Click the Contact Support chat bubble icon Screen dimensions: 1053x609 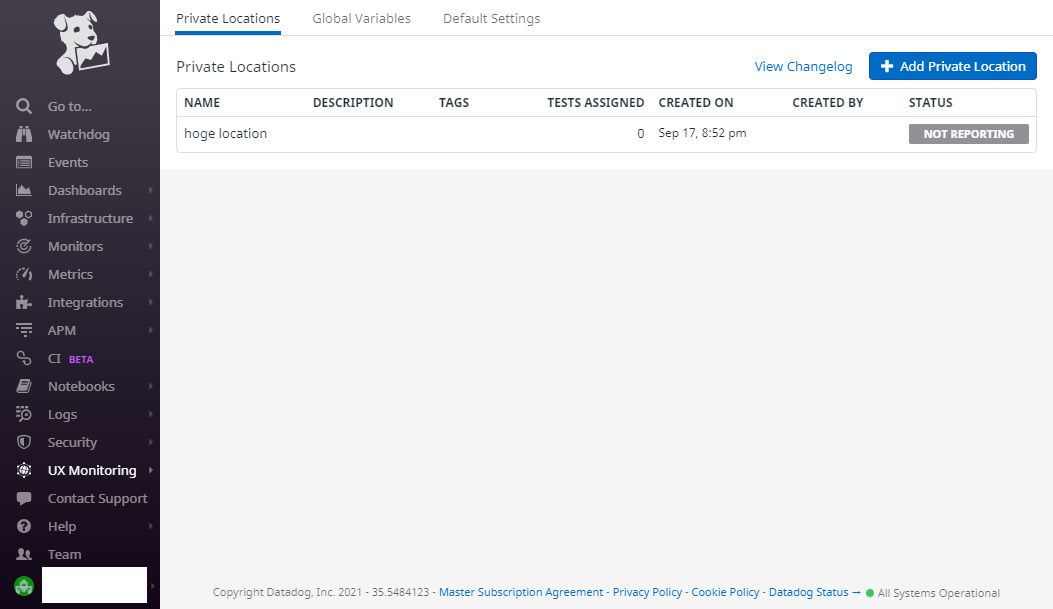pos(24,498)
